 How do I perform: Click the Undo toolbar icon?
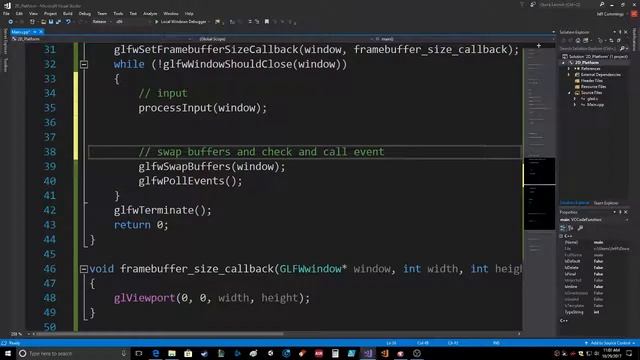(x=68, y=22)
